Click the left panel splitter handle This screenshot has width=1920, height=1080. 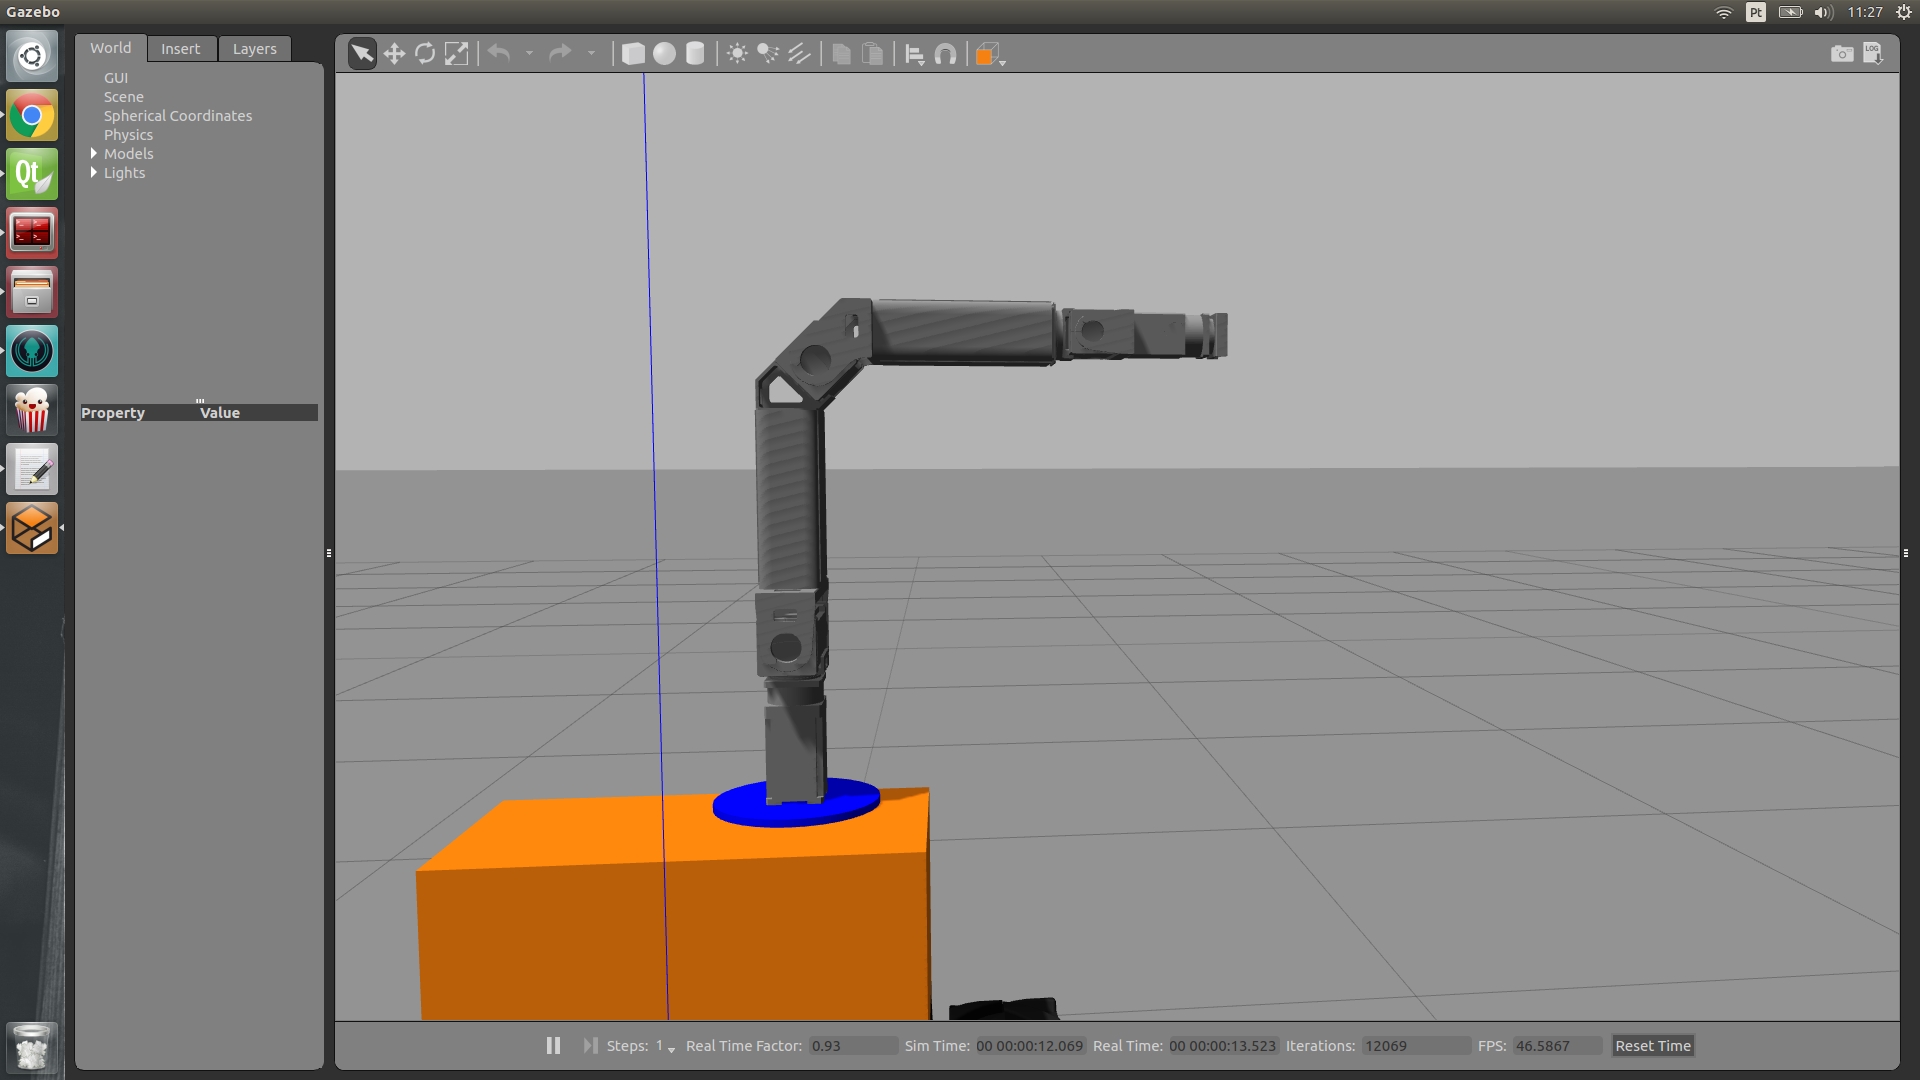point(329,553)
